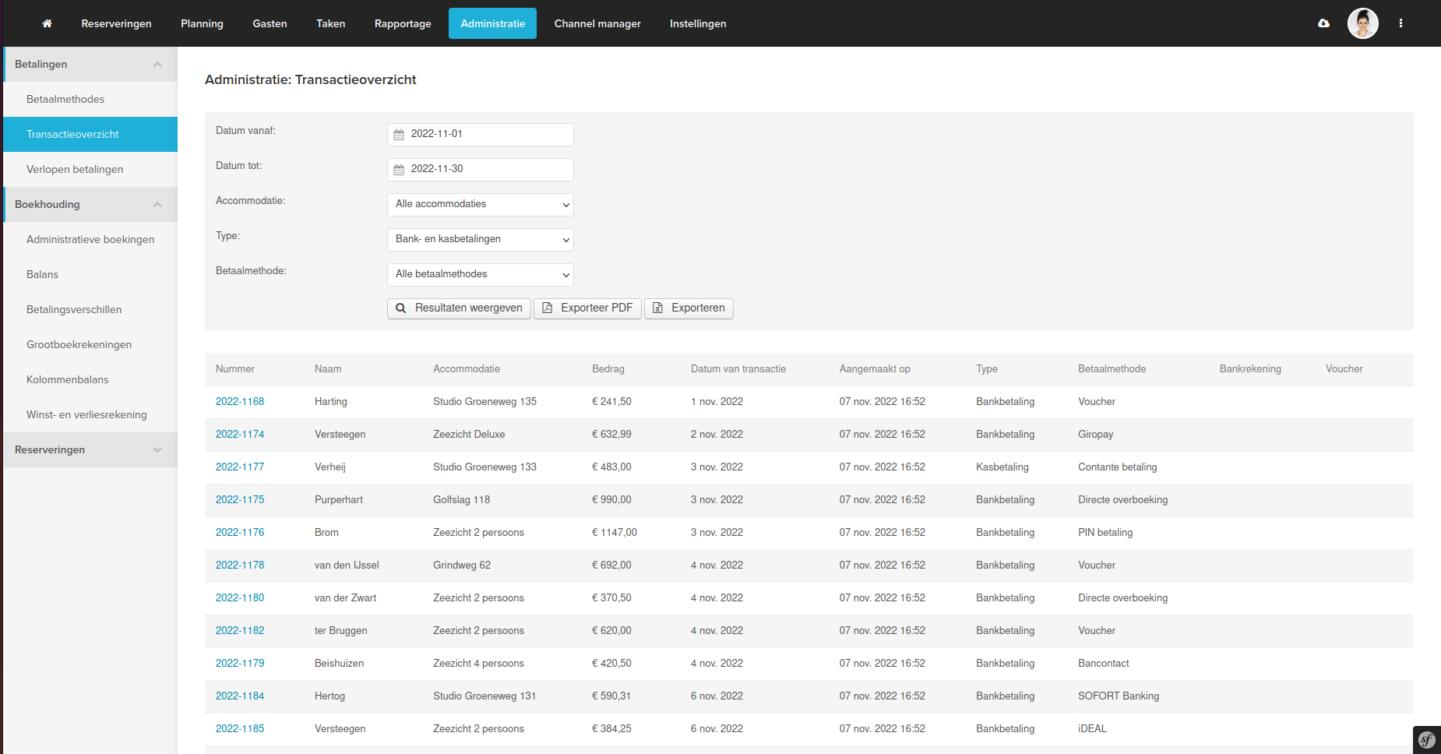
Task: Click the calendar icon in Datum vanaf field
Action: (398, 135)
